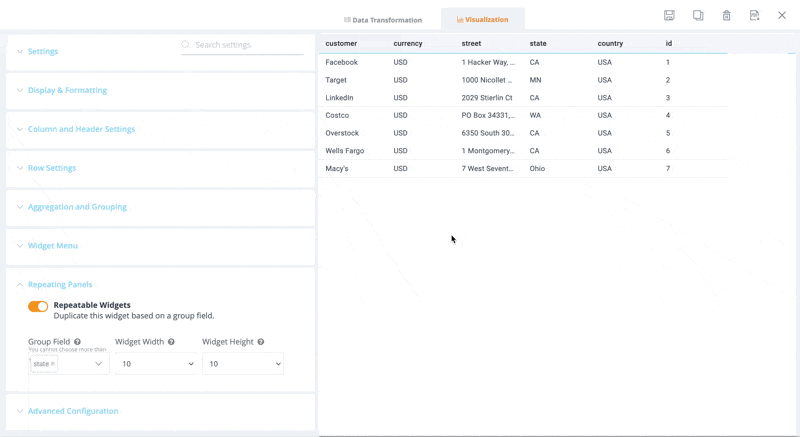Open the Widget Height dropdown
800x437 pixels.
(x=243, y=364)
